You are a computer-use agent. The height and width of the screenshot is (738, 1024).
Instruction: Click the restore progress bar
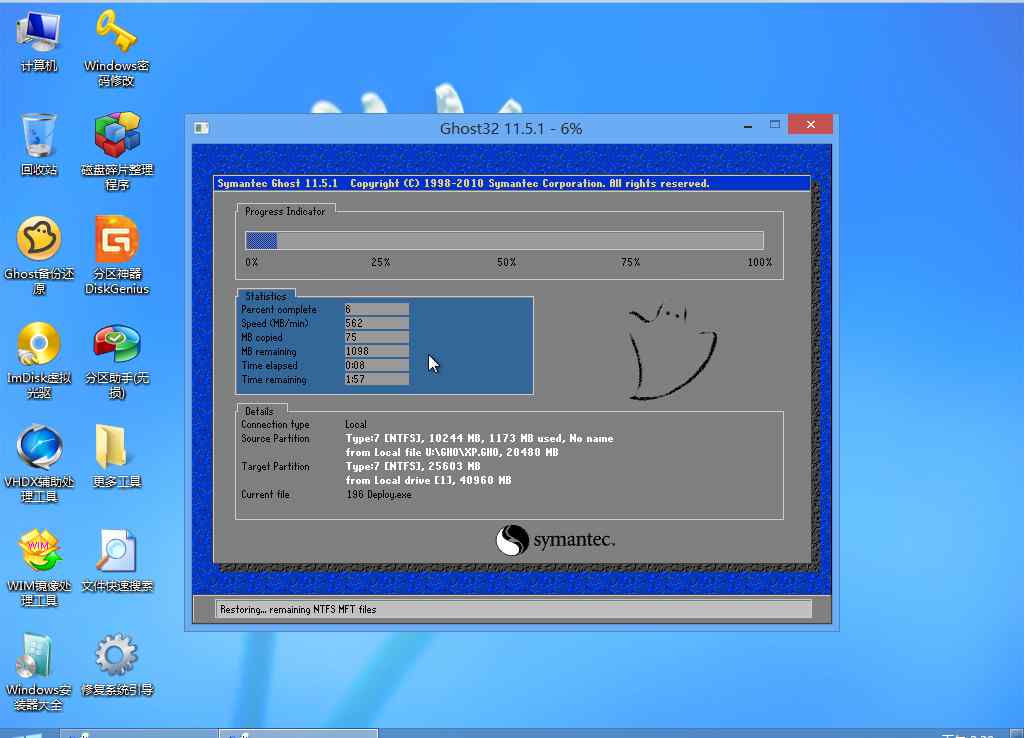(x=504, y=240)
